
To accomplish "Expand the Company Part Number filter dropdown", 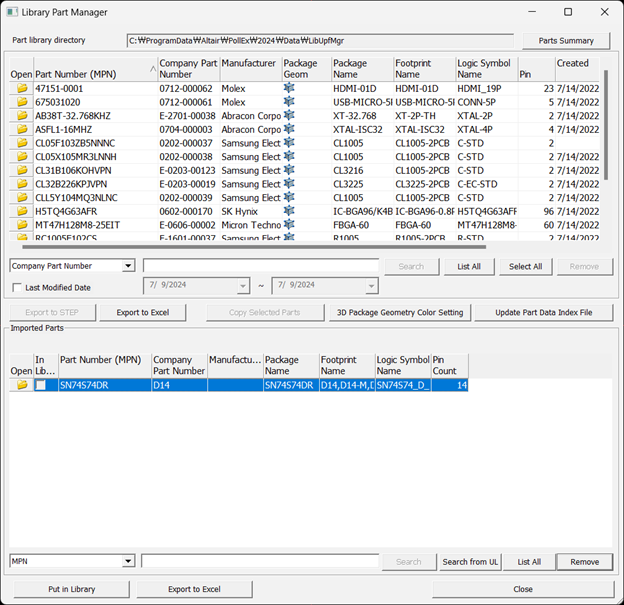I will [127, 266].
